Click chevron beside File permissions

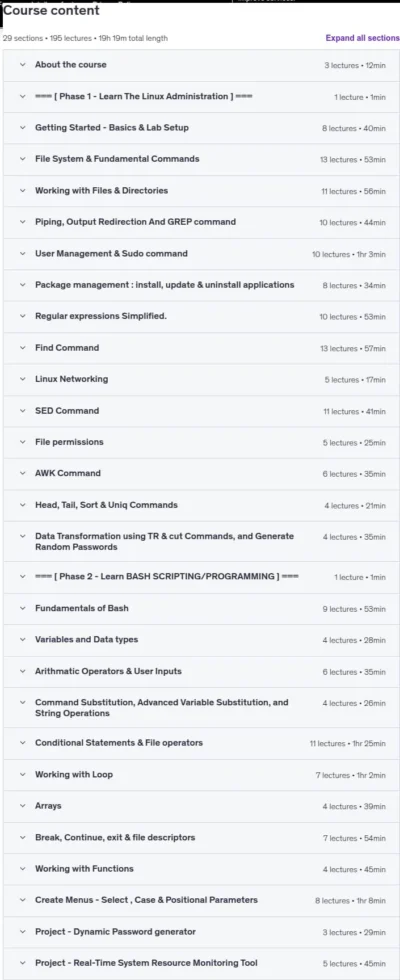pyautogui.click(x=22, y=442)
